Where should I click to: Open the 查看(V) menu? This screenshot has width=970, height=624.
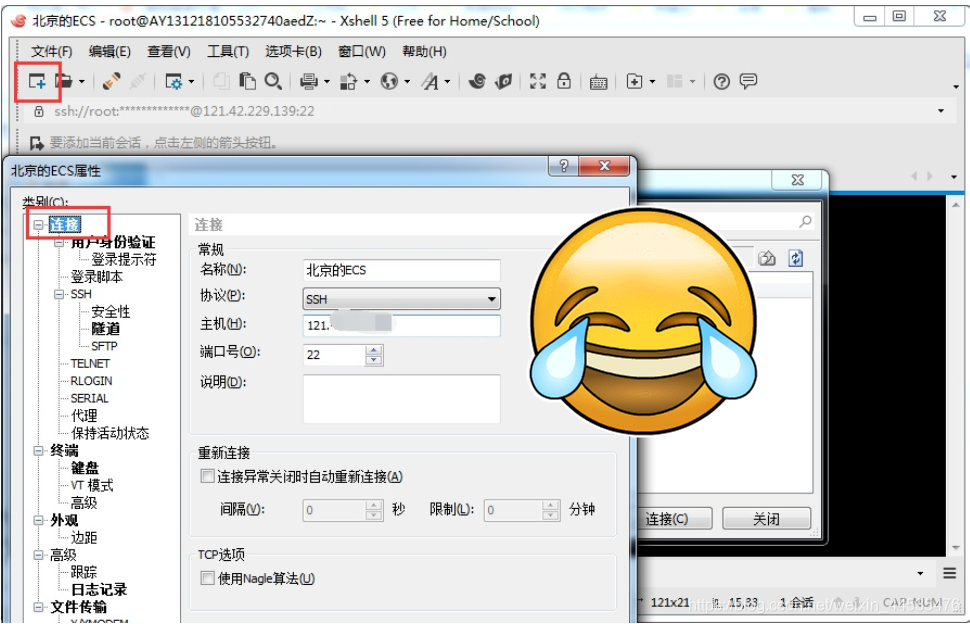pyautogui.click(x=166, y=51)
